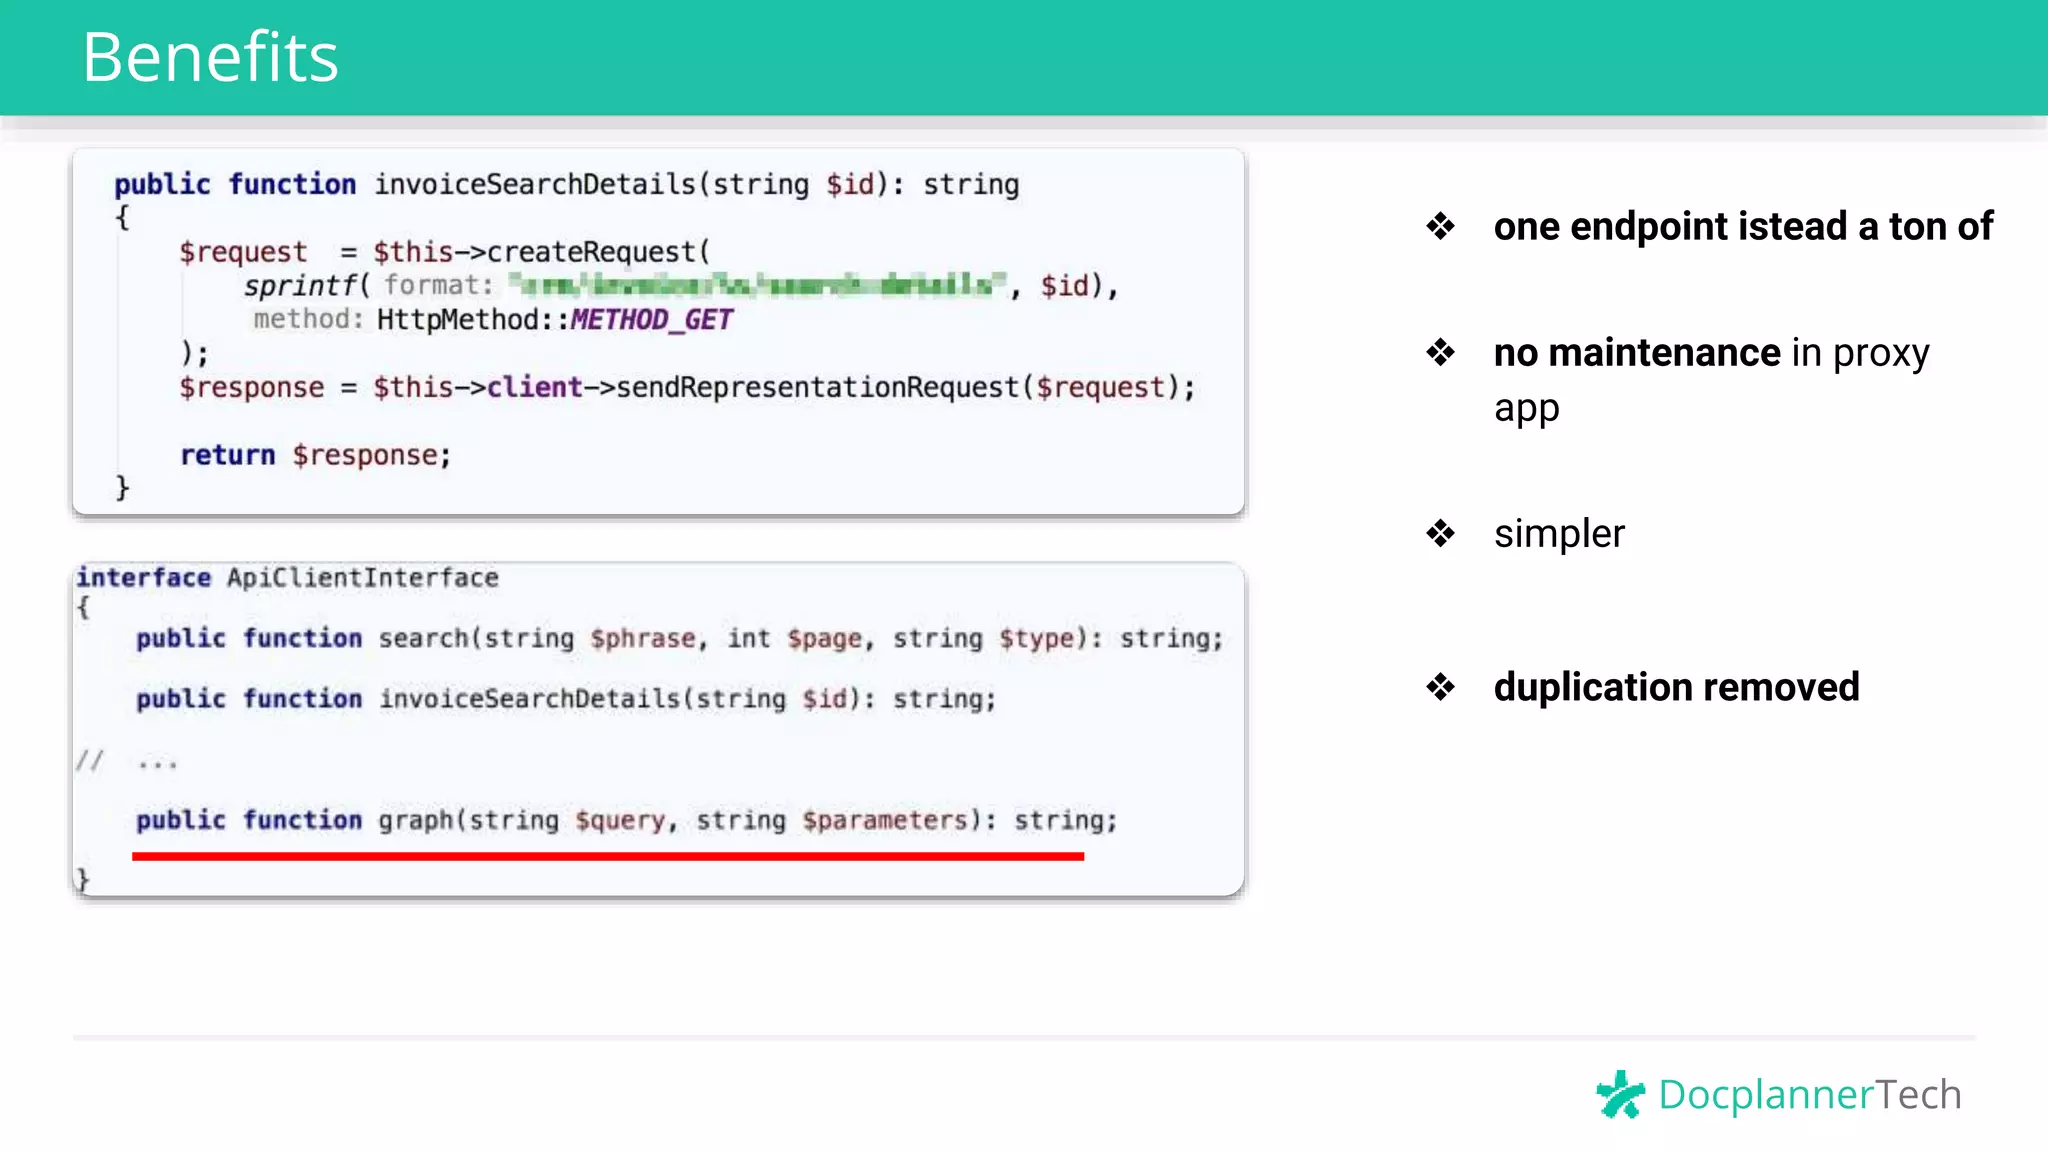This screenshot has height=1152, width=2048.
Task: Click the Benefits slide title
Action: click(210, 57)
